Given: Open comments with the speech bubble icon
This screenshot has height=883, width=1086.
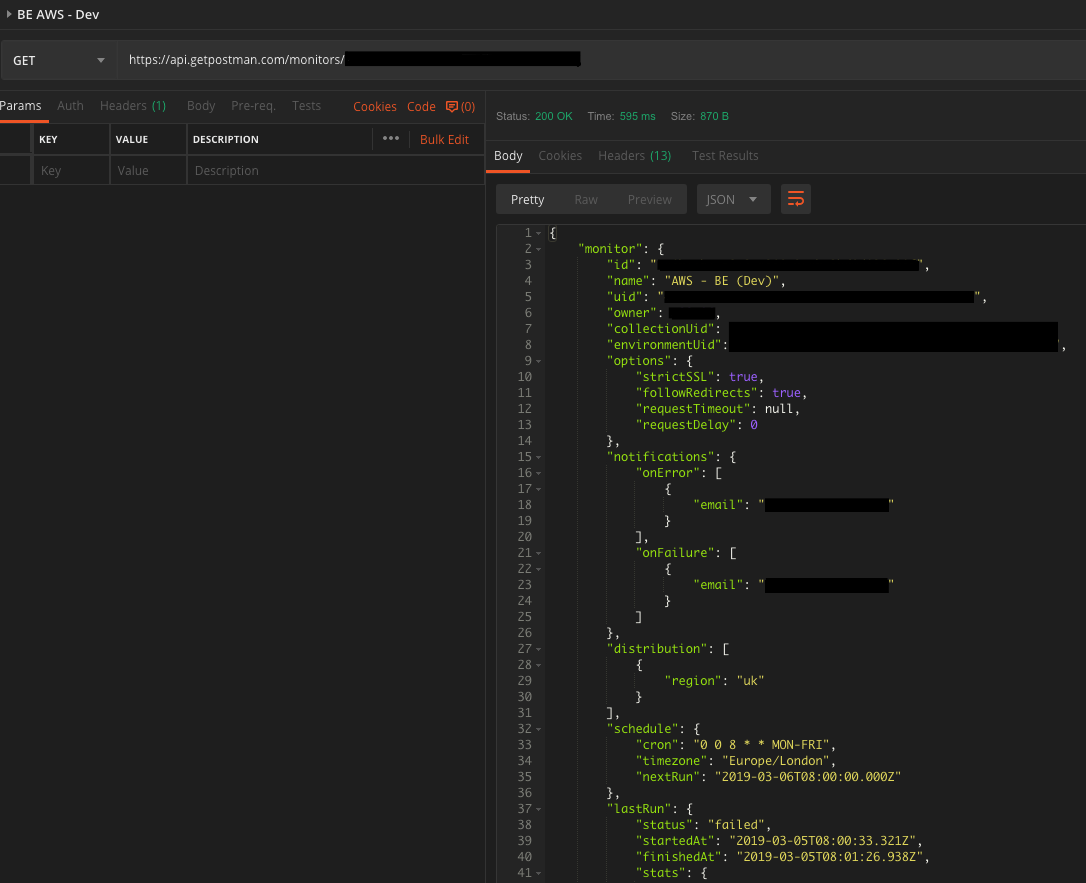Looking at the screenshot, I should tap(459, 106).
